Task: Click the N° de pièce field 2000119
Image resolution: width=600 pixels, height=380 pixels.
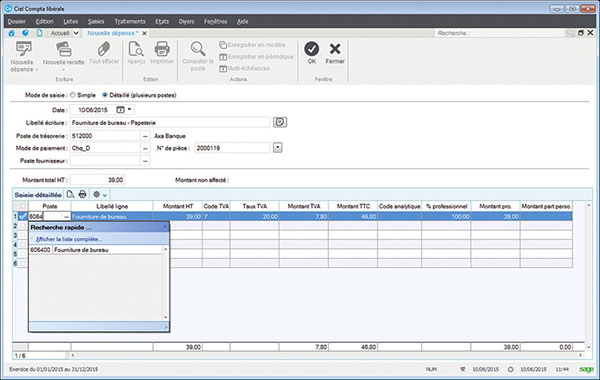Action: (232, 148)
